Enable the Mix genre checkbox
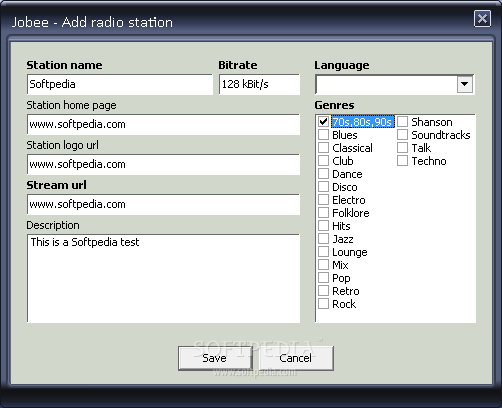This screenshot has width=502, height=408. (x=323, y=265)
